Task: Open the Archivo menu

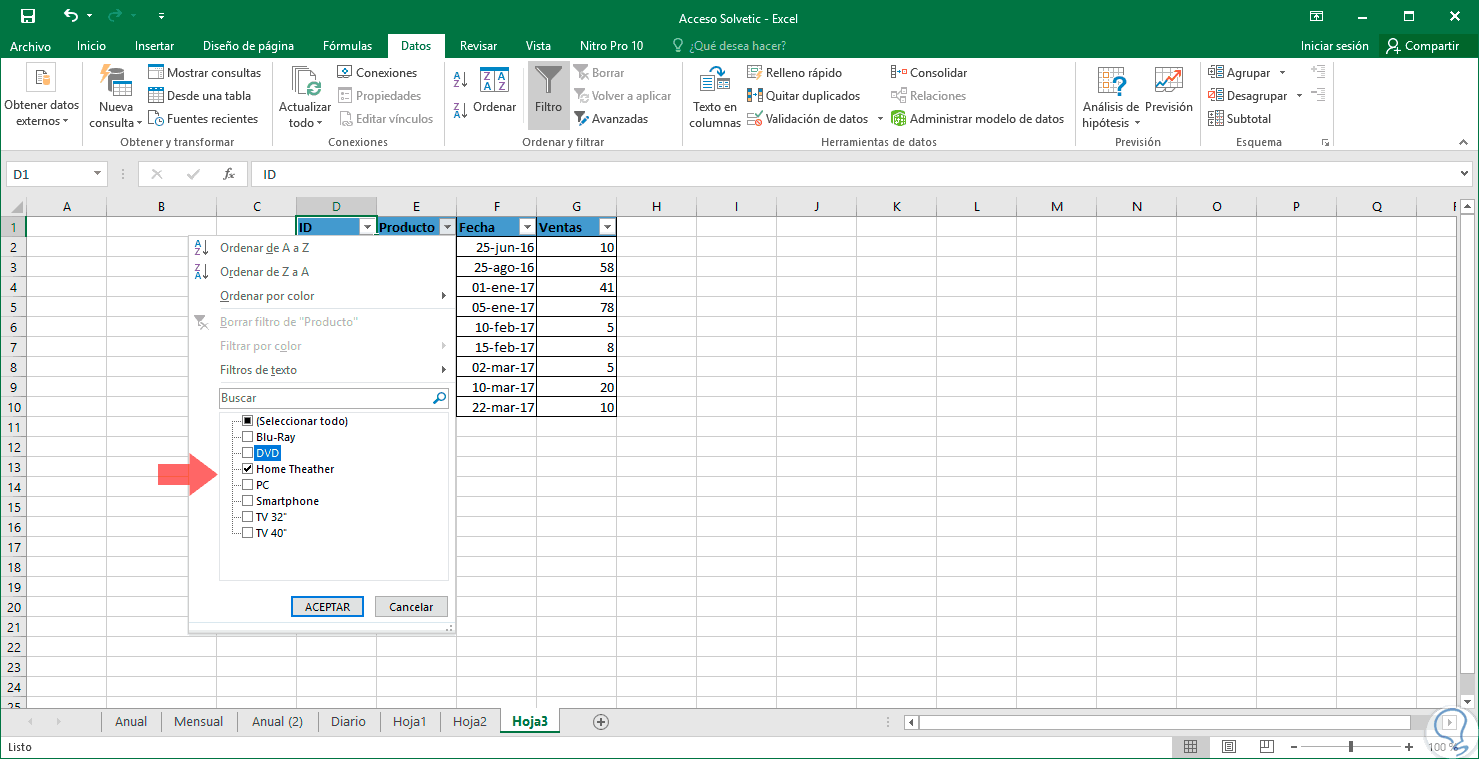Action: click(31, 46)
